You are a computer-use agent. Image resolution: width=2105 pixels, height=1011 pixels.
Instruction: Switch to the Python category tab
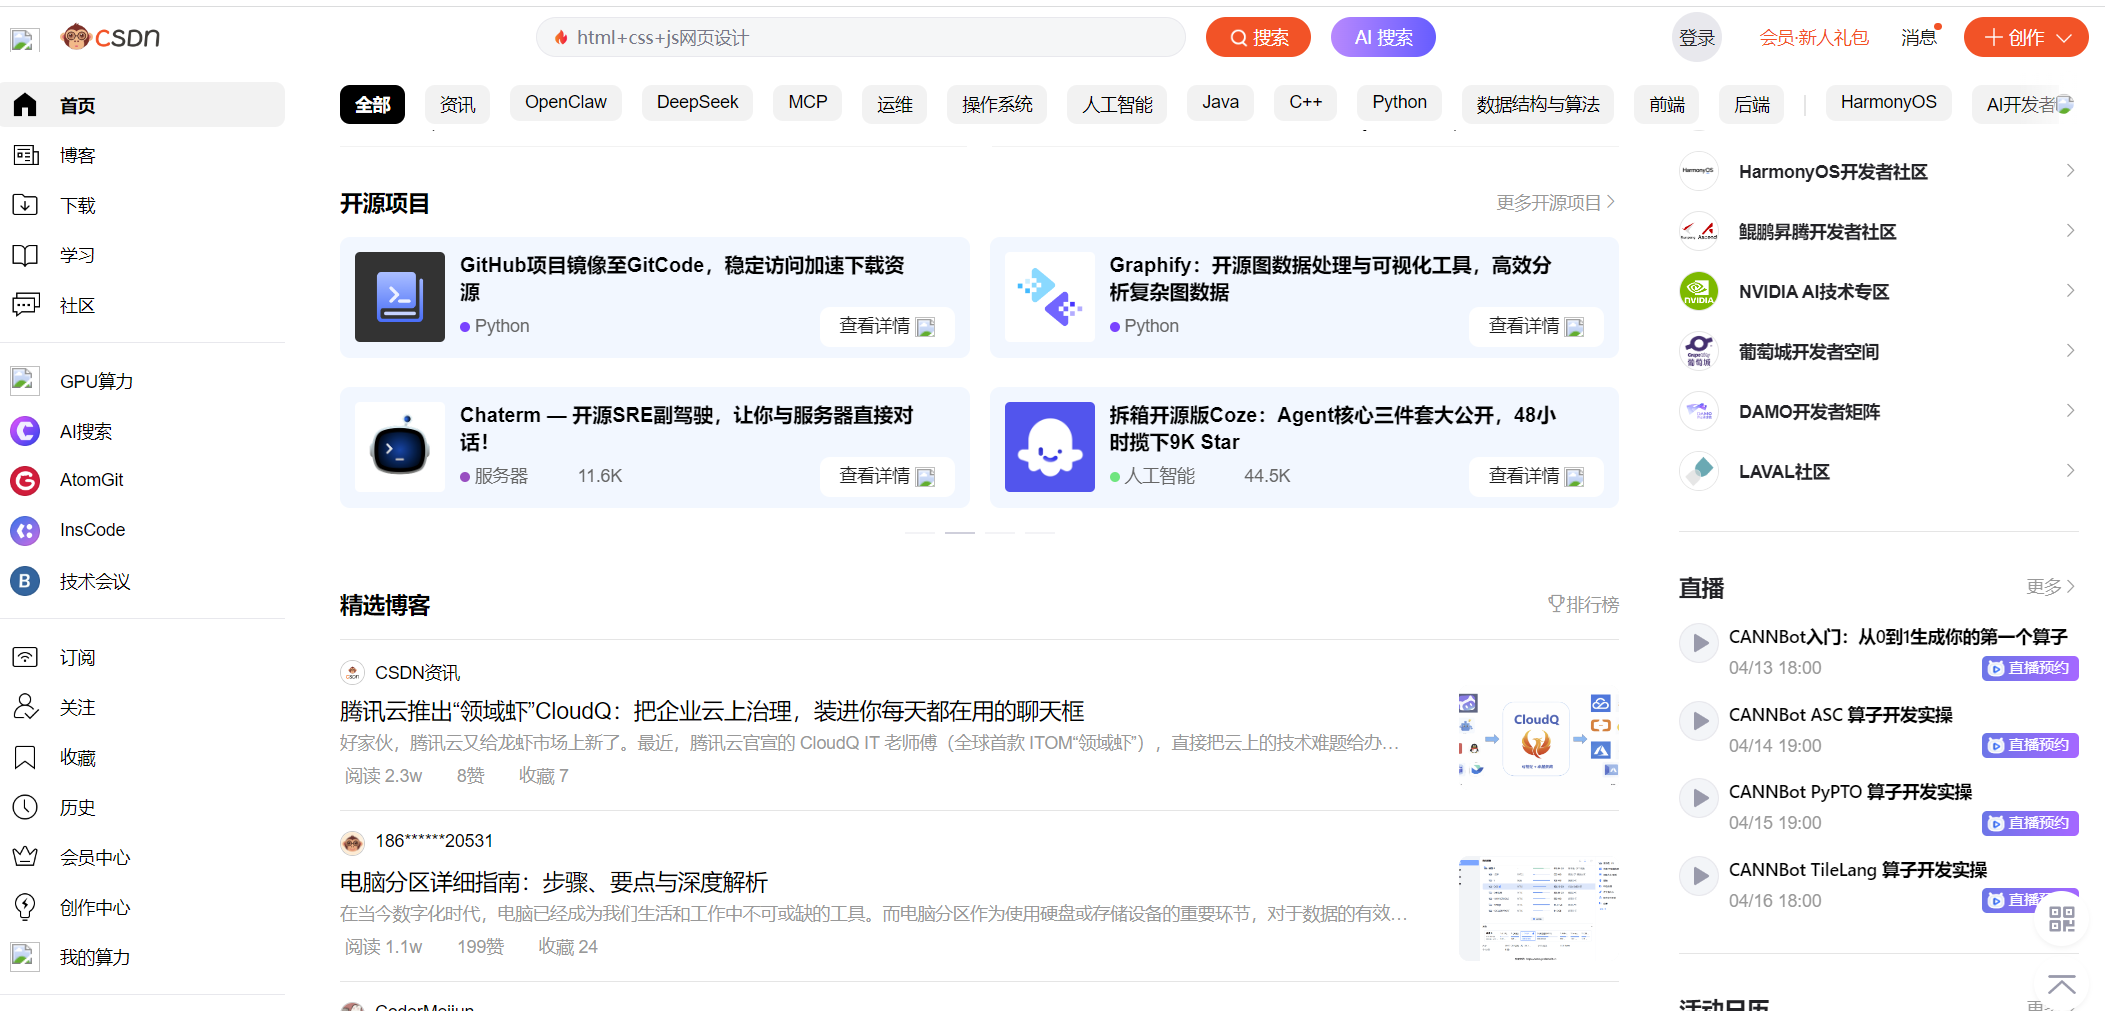coord(1398,103)
